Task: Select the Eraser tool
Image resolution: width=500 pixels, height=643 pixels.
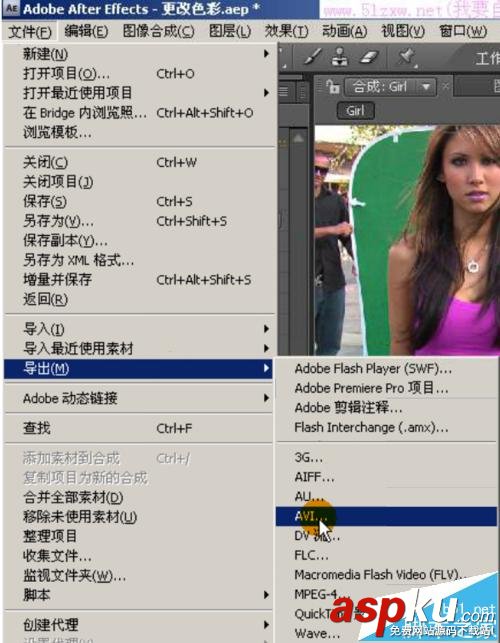Action: 369,57
